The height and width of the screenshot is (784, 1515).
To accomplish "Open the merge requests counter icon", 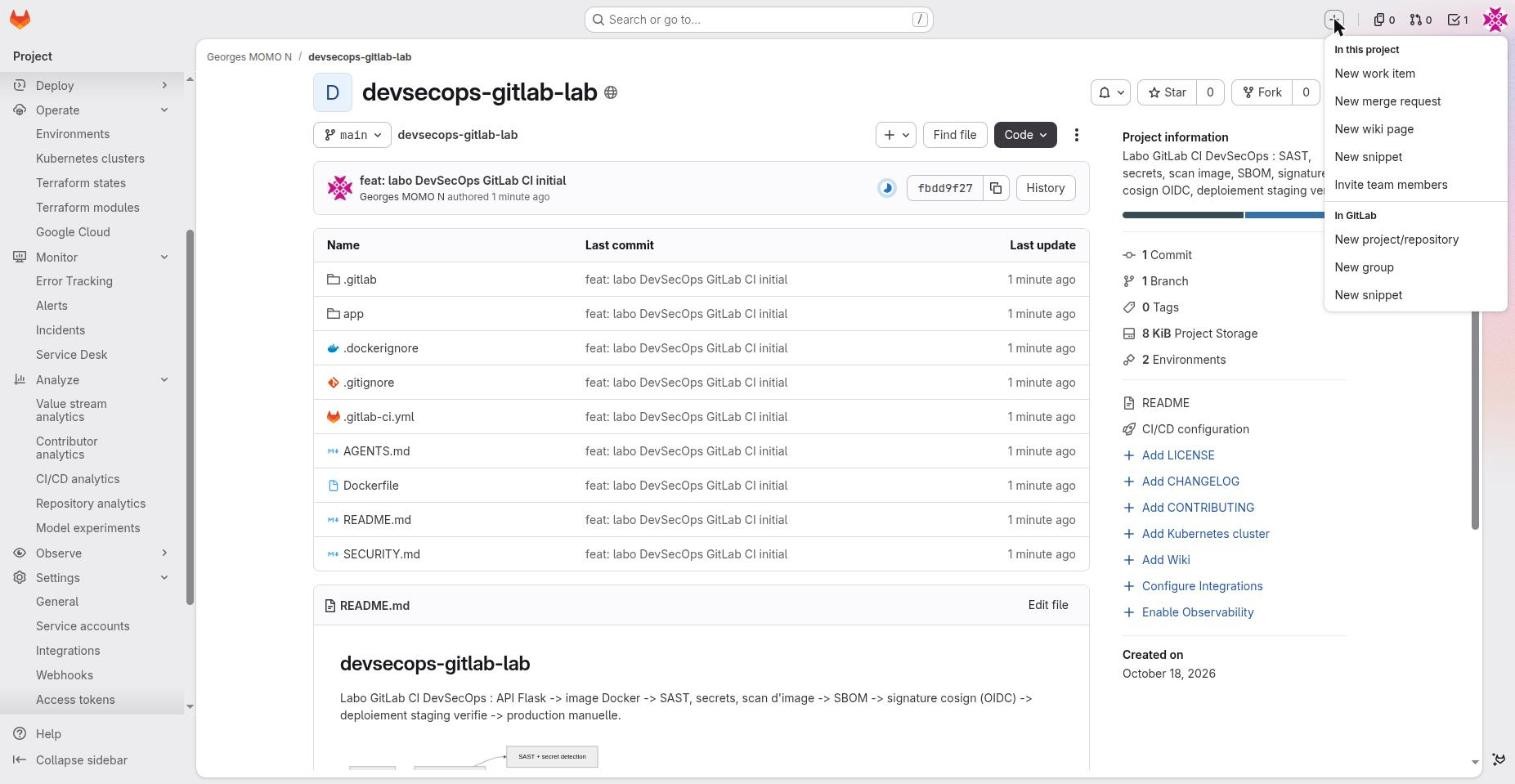I will pyautogui.click(x=1421, y=19).
